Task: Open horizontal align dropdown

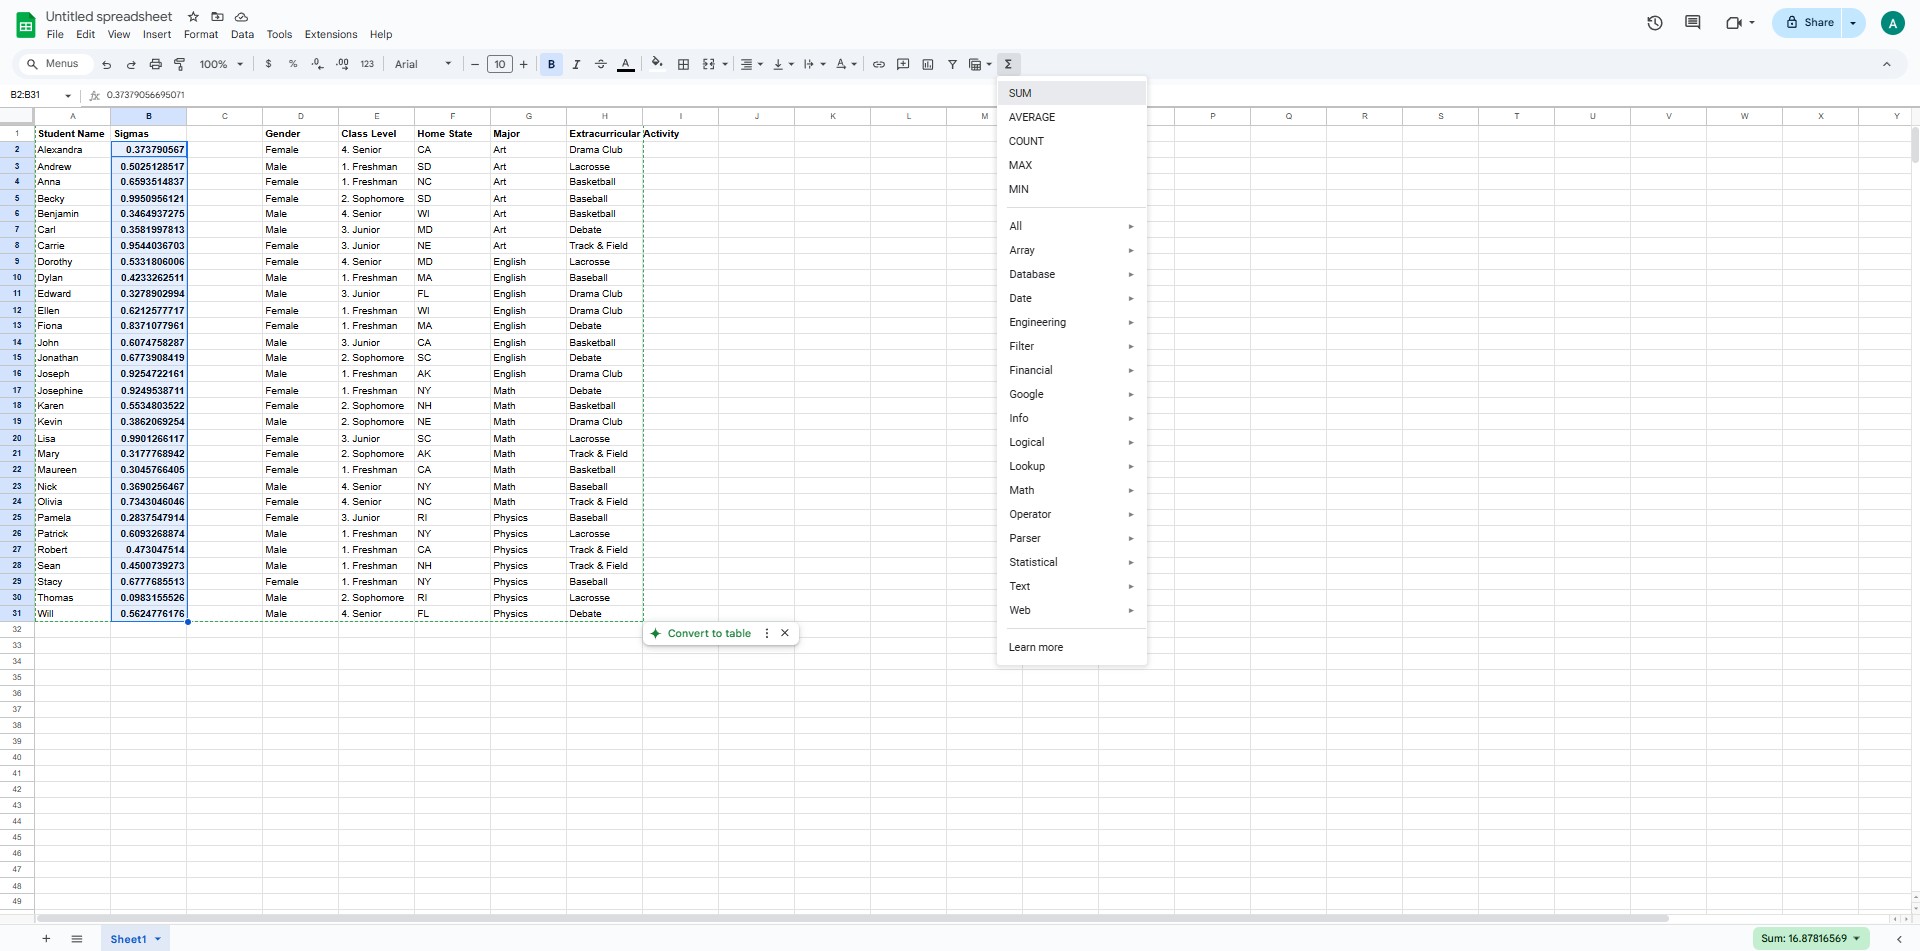Action: coord(751,64)
